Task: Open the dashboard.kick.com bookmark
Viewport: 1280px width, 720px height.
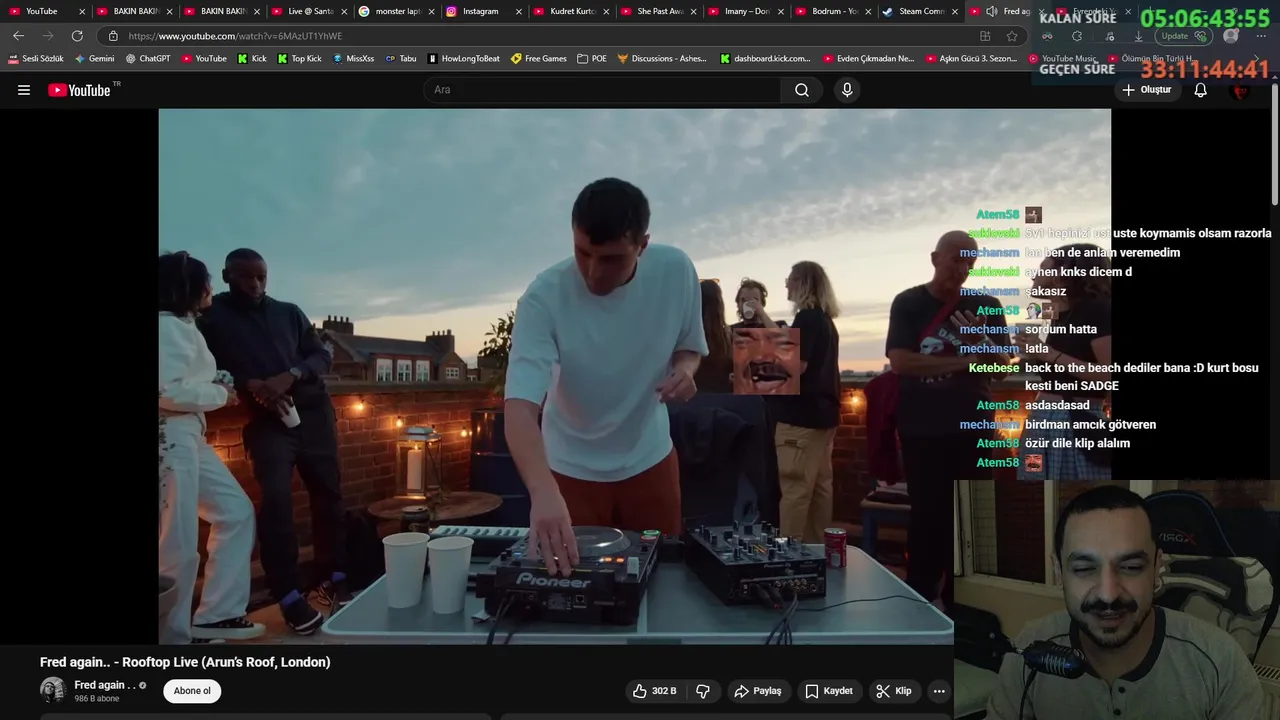Action: tap(766, 59)
